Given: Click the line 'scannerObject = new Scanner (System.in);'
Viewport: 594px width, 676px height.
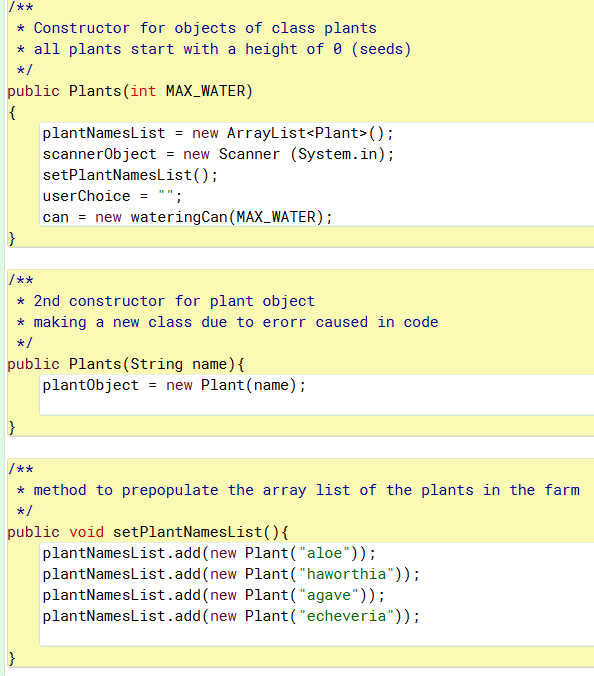Looking at the screenshot, I should point(218,154).
